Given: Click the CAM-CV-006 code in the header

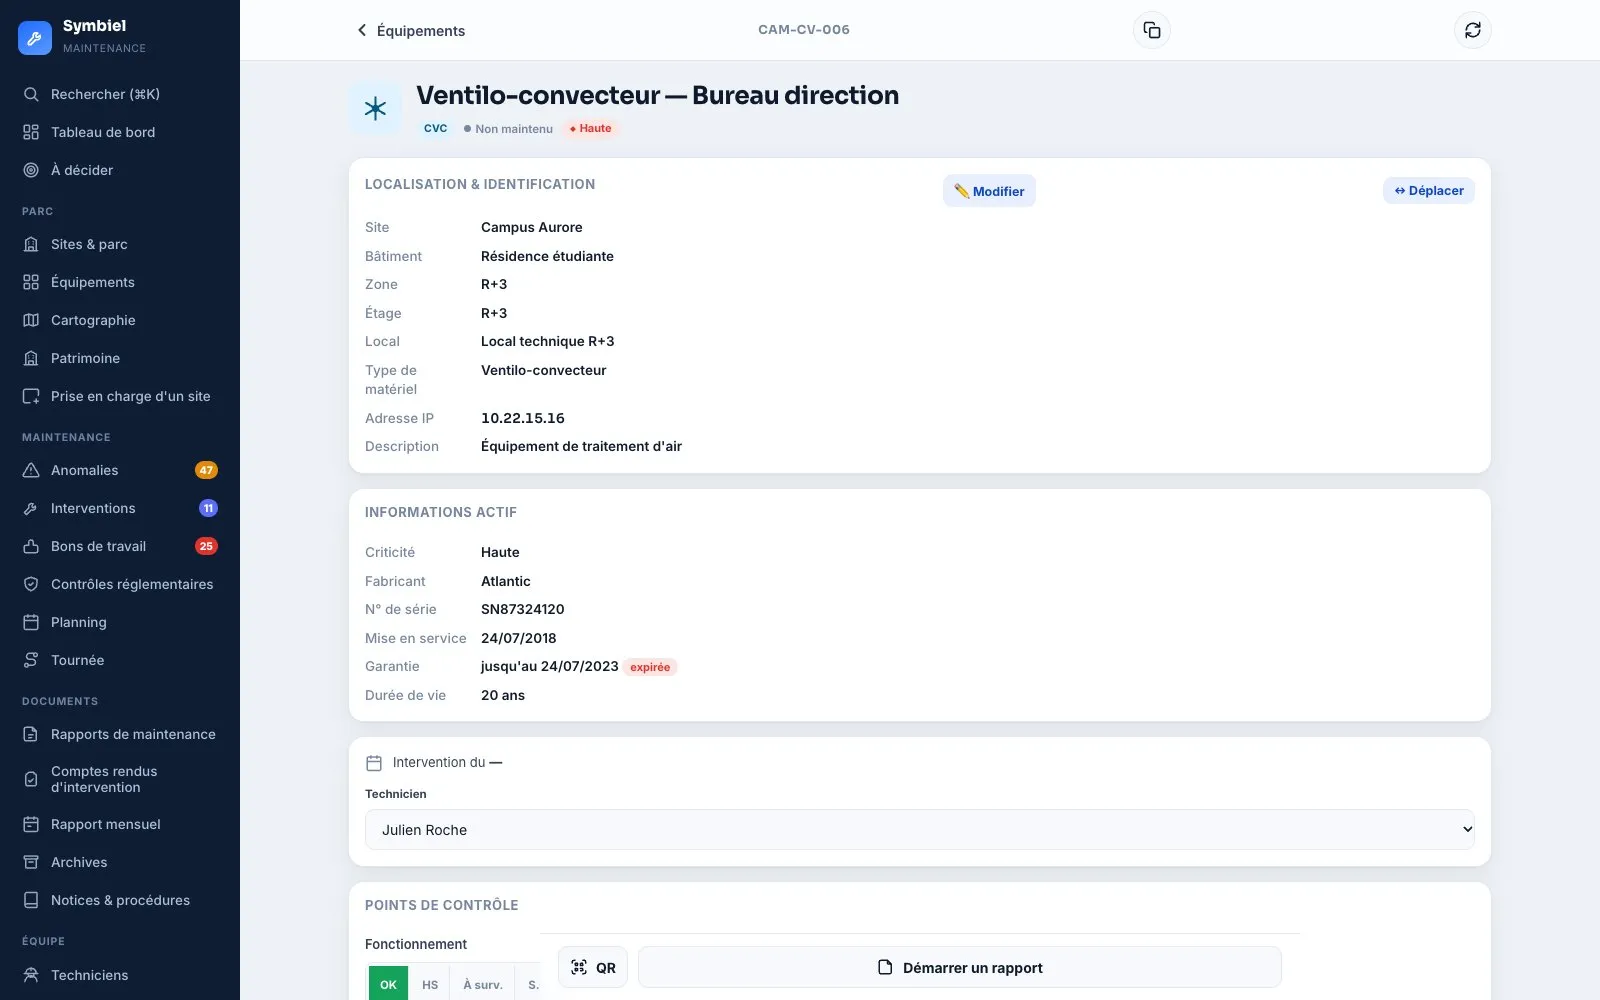Looking at the screenshot, I should coord(804,30).
